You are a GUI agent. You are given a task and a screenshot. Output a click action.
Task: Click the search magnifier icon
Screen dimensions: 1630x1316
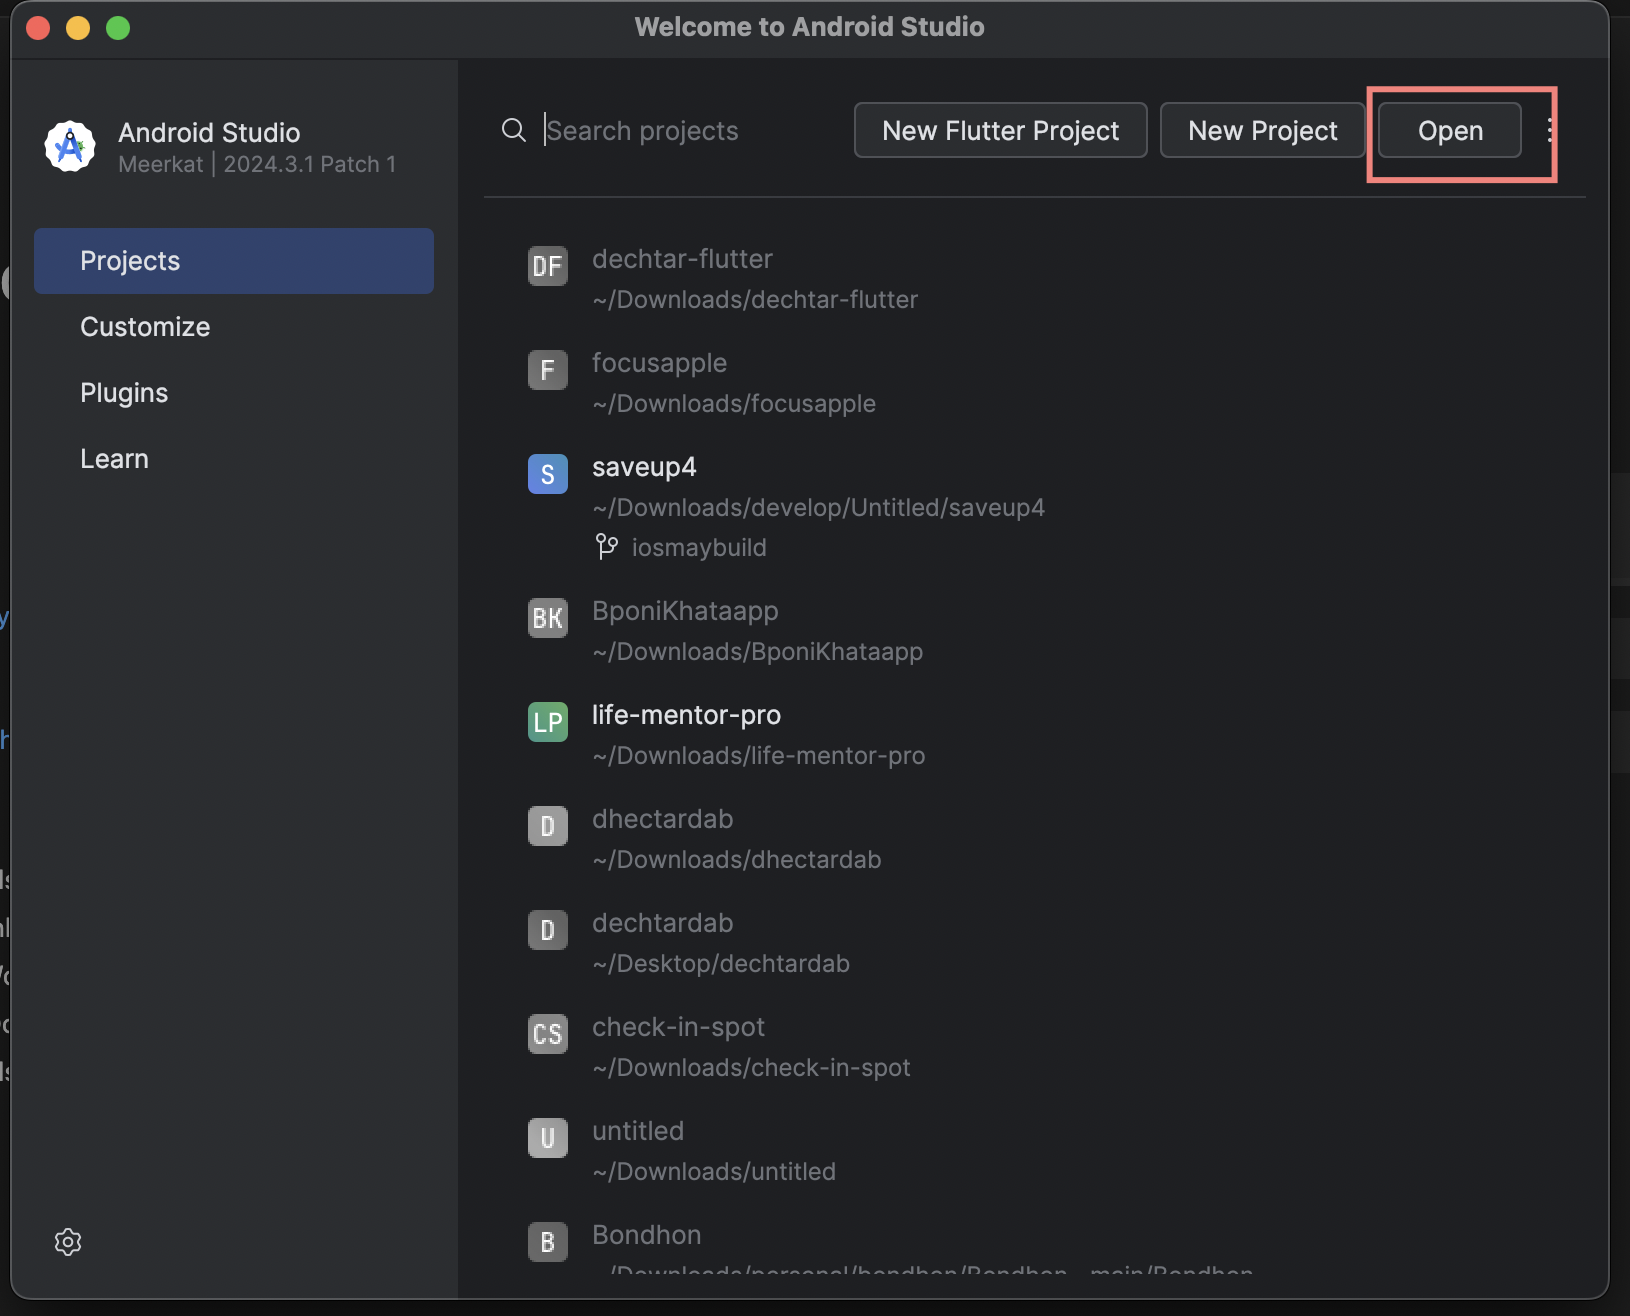pos(514,130)
